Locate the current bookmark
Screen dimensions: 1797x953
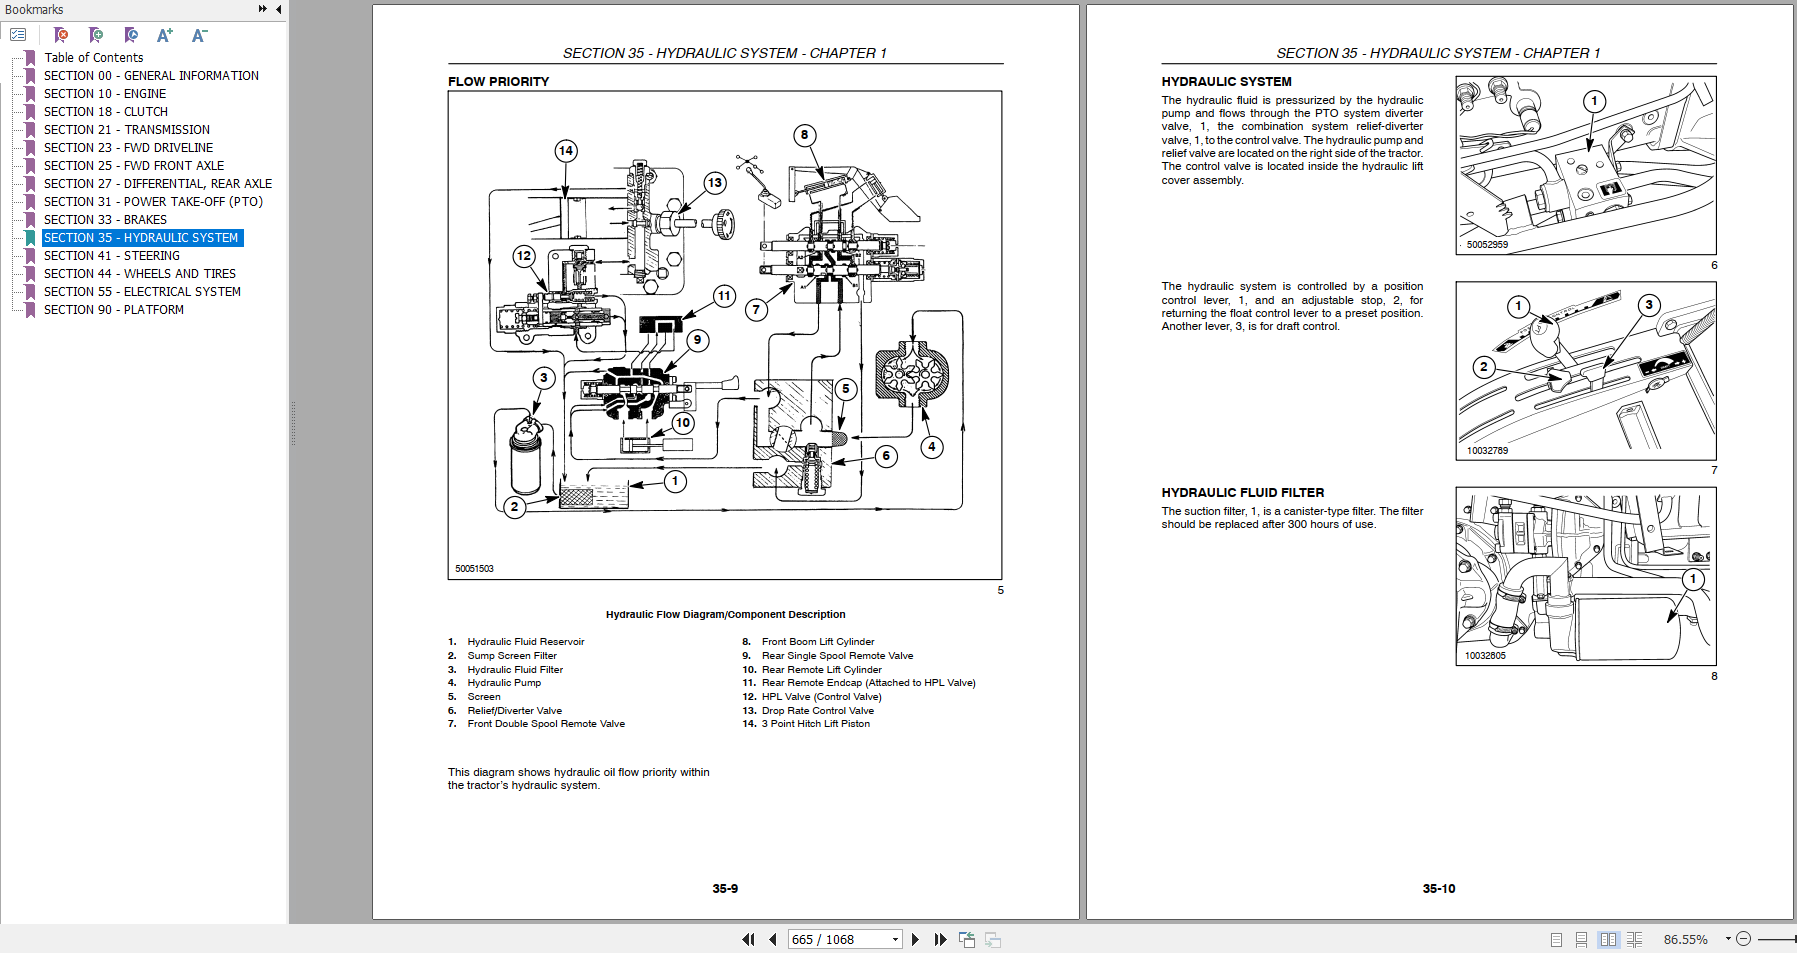coord(131,34)
